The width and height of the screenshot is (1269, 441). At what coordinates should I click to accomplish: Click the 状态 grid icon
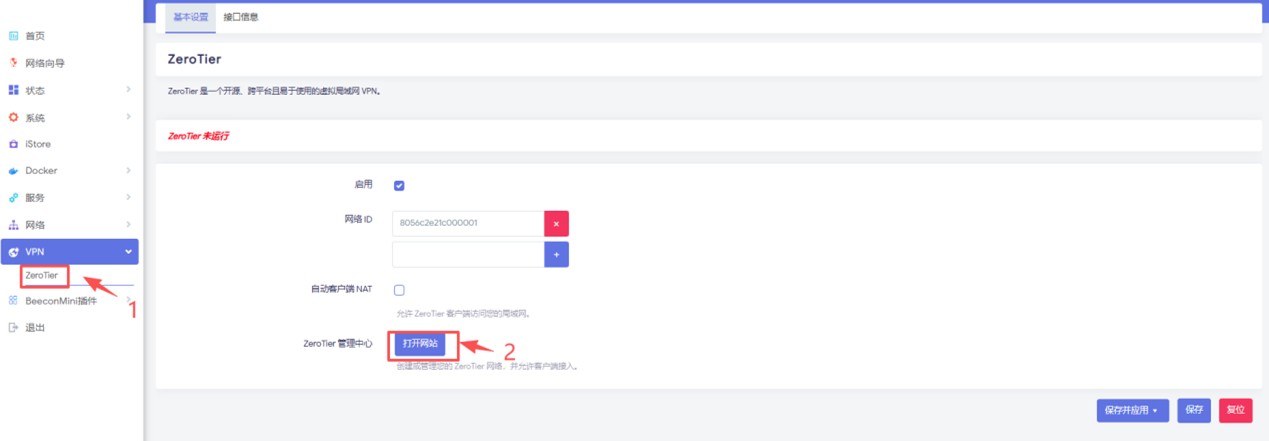[x=14, y=90]
